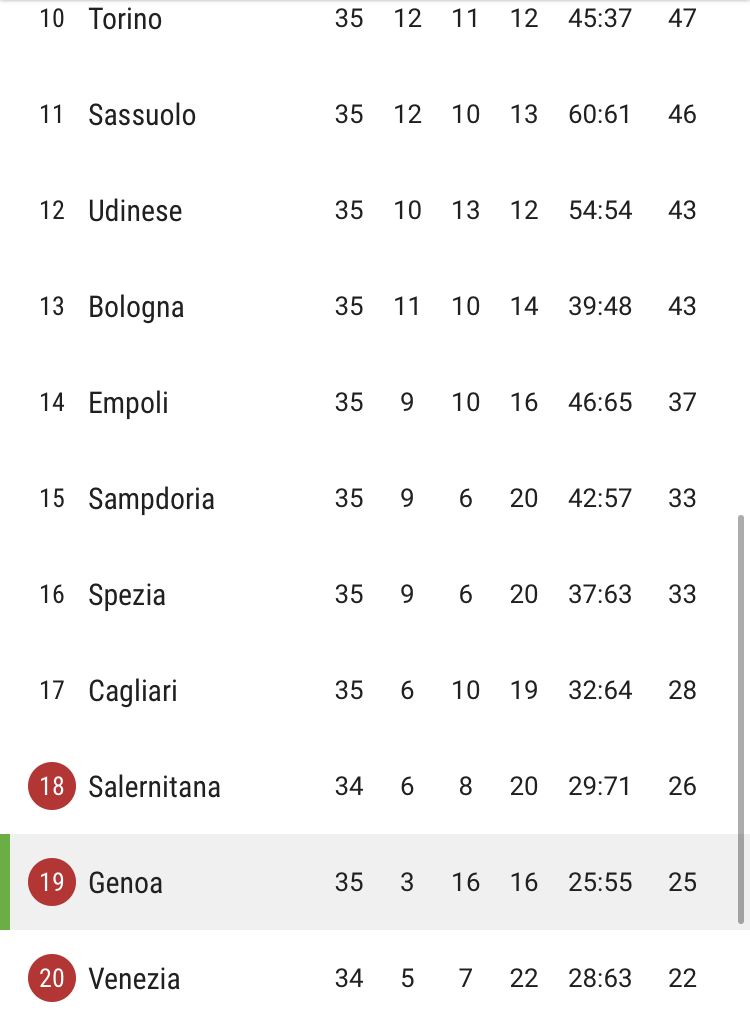This screenshot has height=1024, width=750.
Task: Open the Torino team row
Action: [375, 18]
